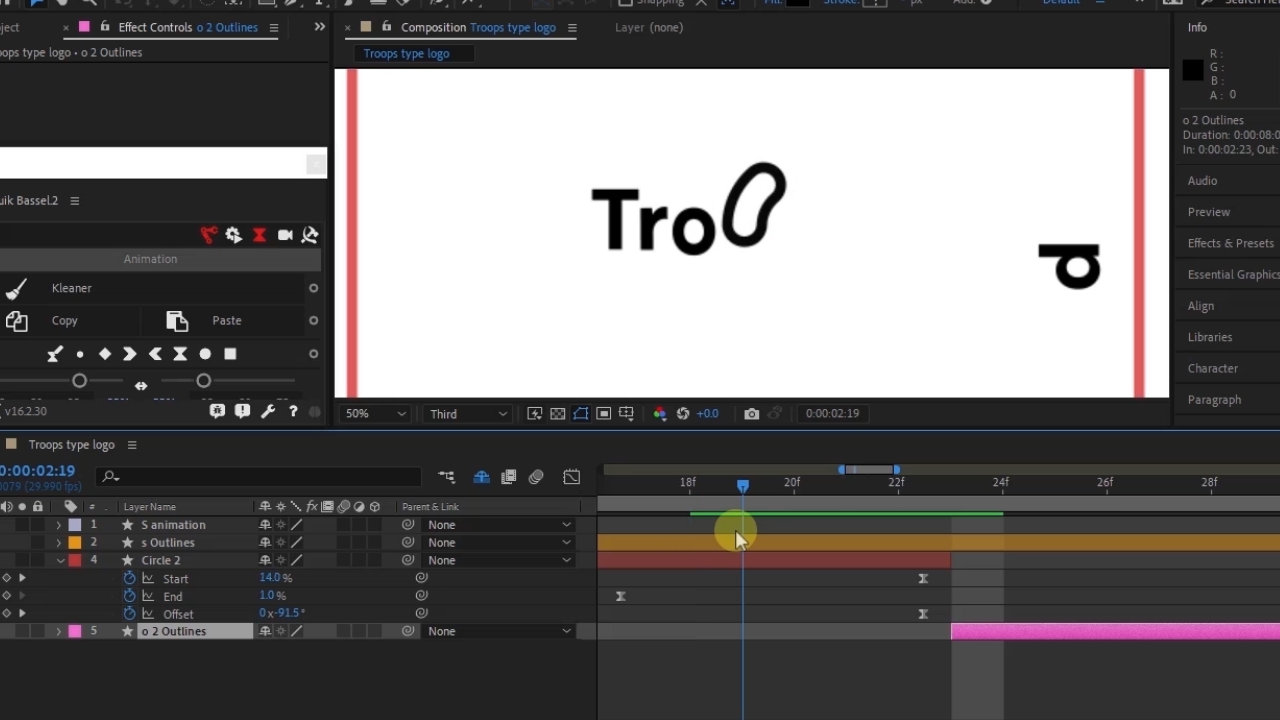
Task: Toggle transparency grid in viewer
Action: 558,414
